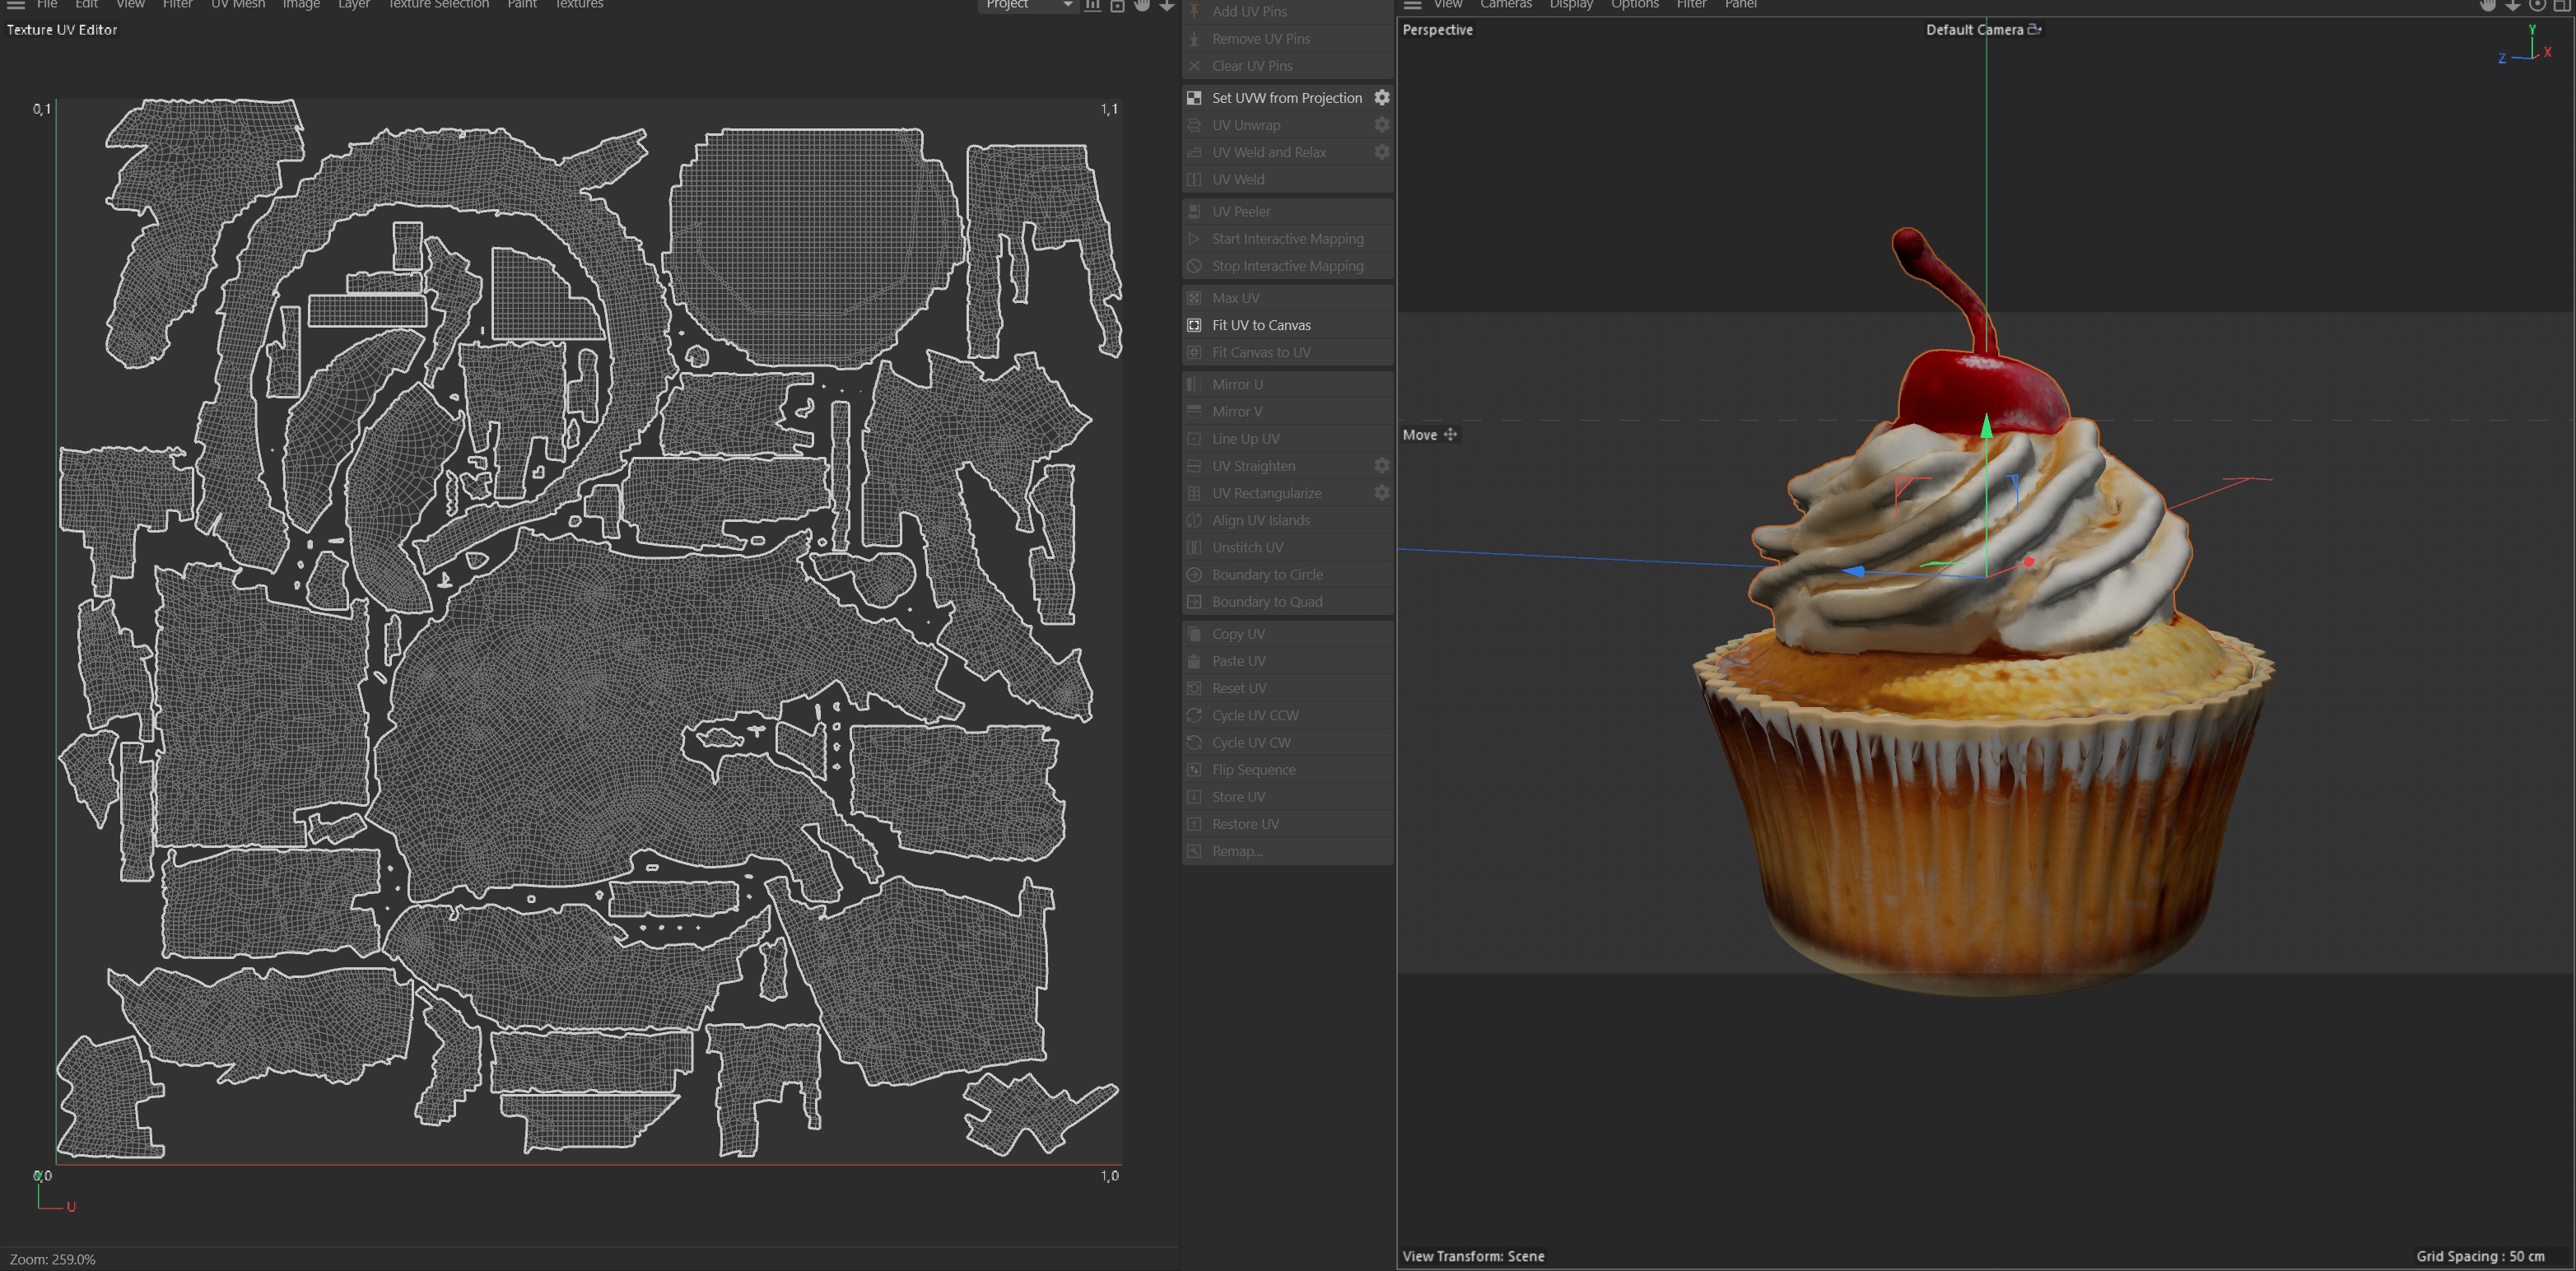Click the Move tool crosshair icon

click(x=1450, y=435)
